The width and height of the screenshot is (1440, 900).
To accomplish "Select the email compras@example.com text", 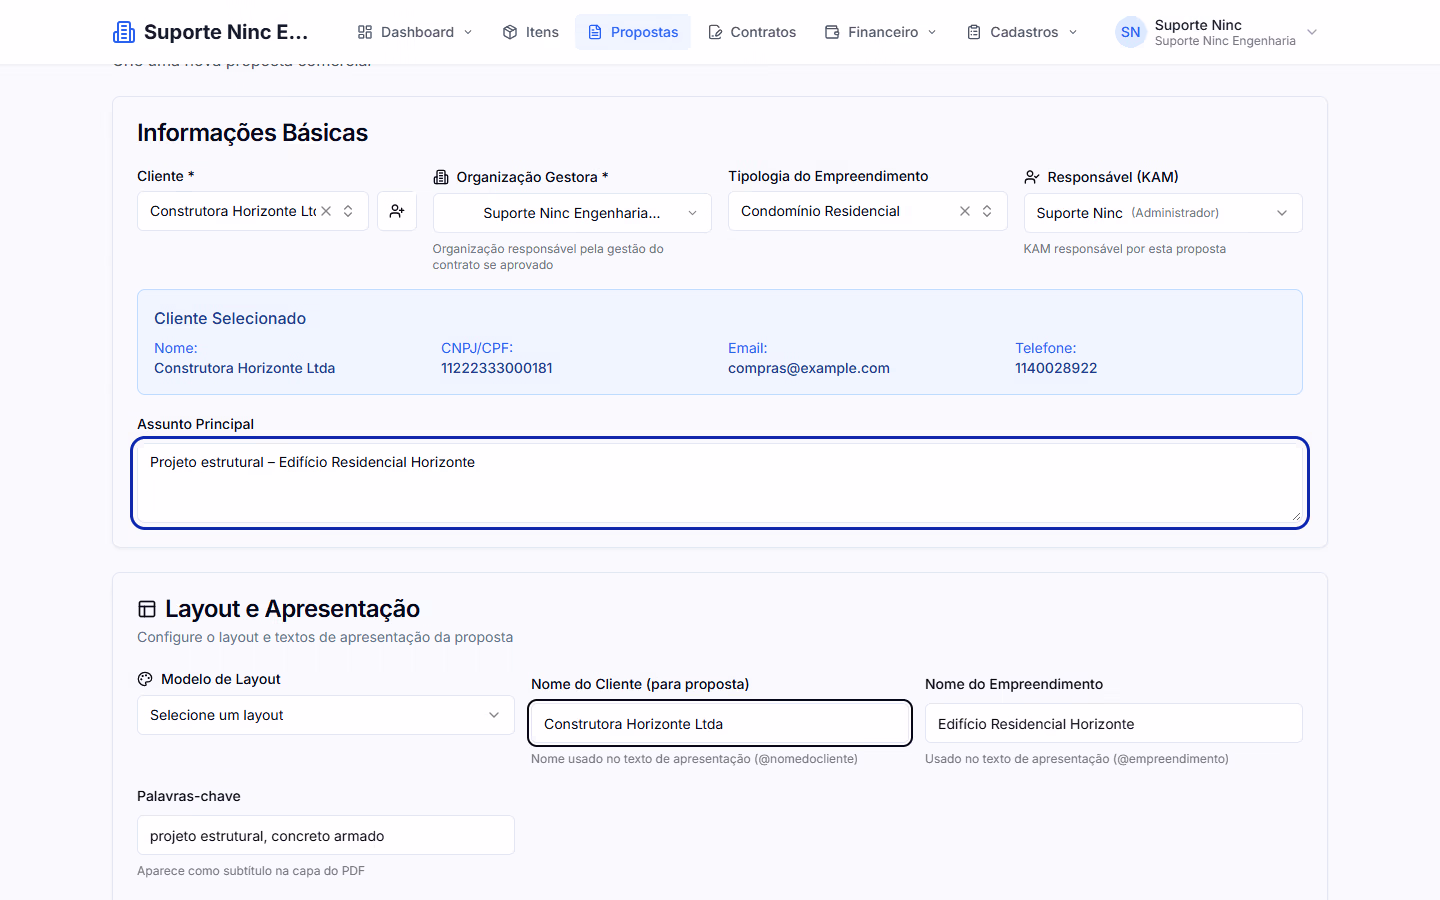I will click(x=809, y=368).
